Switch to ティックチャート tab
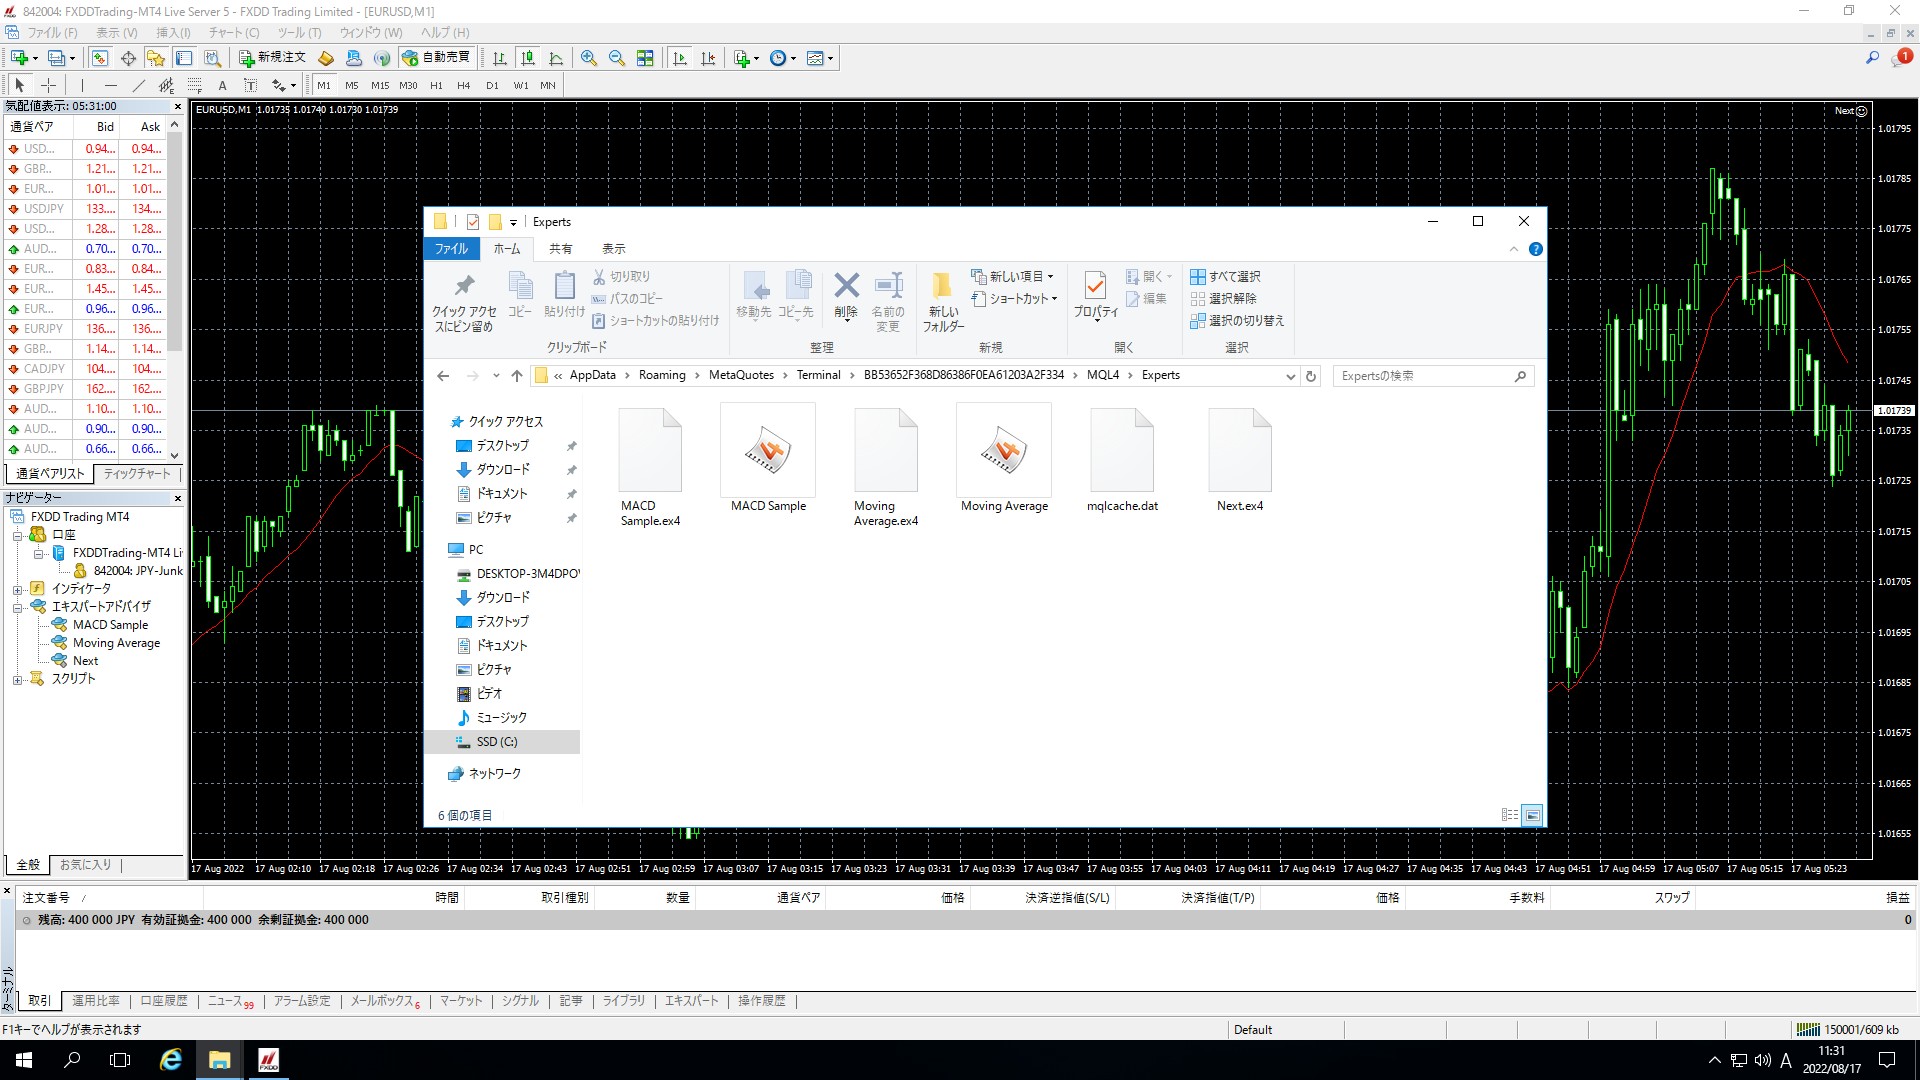The height and width of the screenshot is (1080, 1920). 137,474
